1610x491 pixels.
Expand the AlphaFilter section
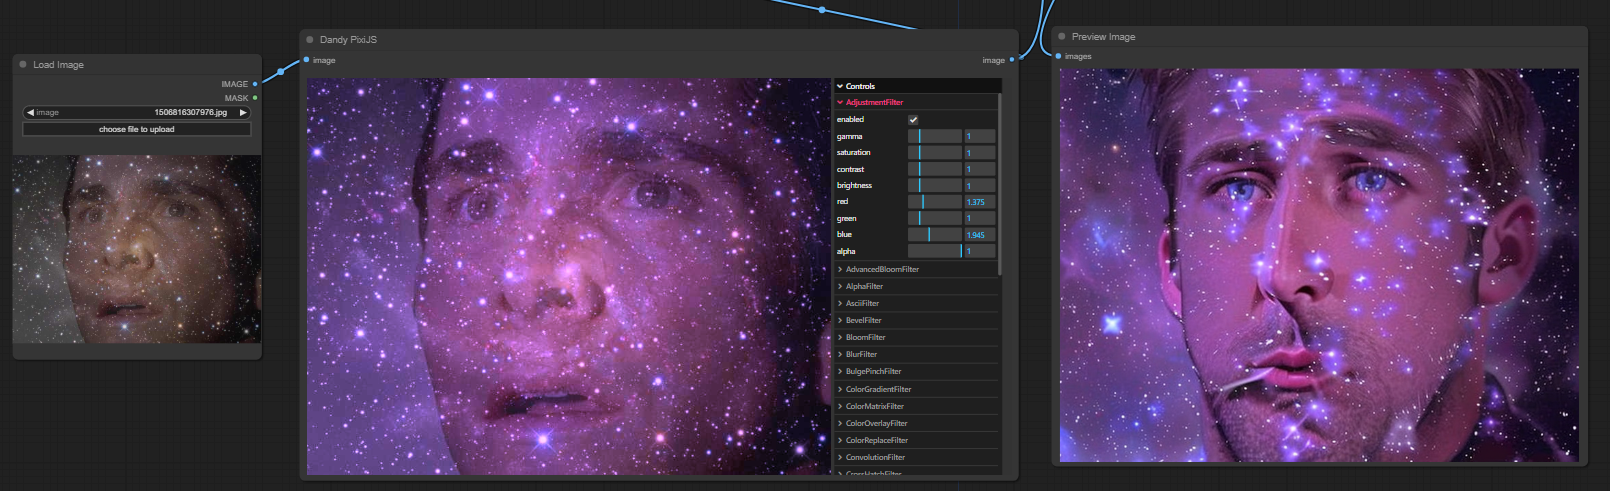click(916, 286)
